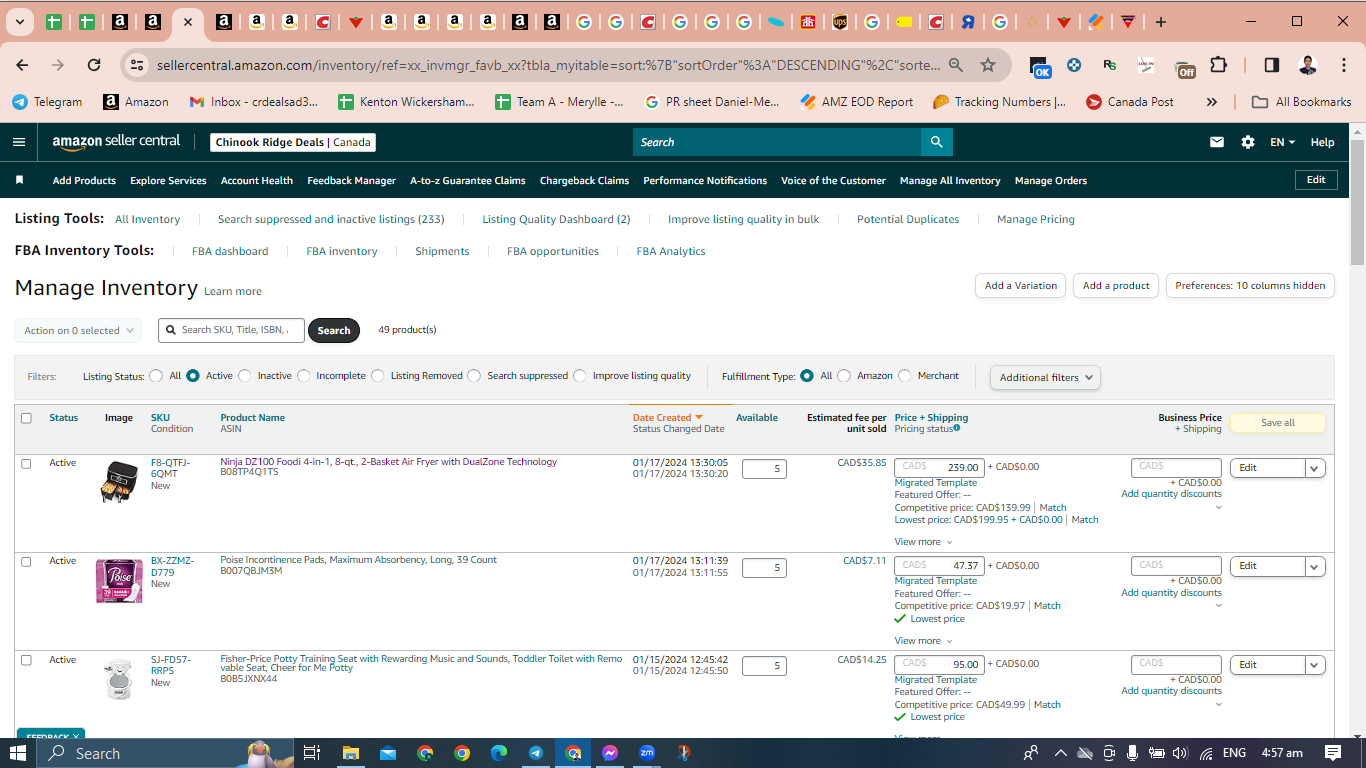
Task: Open the Windows notification center
Action: coord(1333,753)
